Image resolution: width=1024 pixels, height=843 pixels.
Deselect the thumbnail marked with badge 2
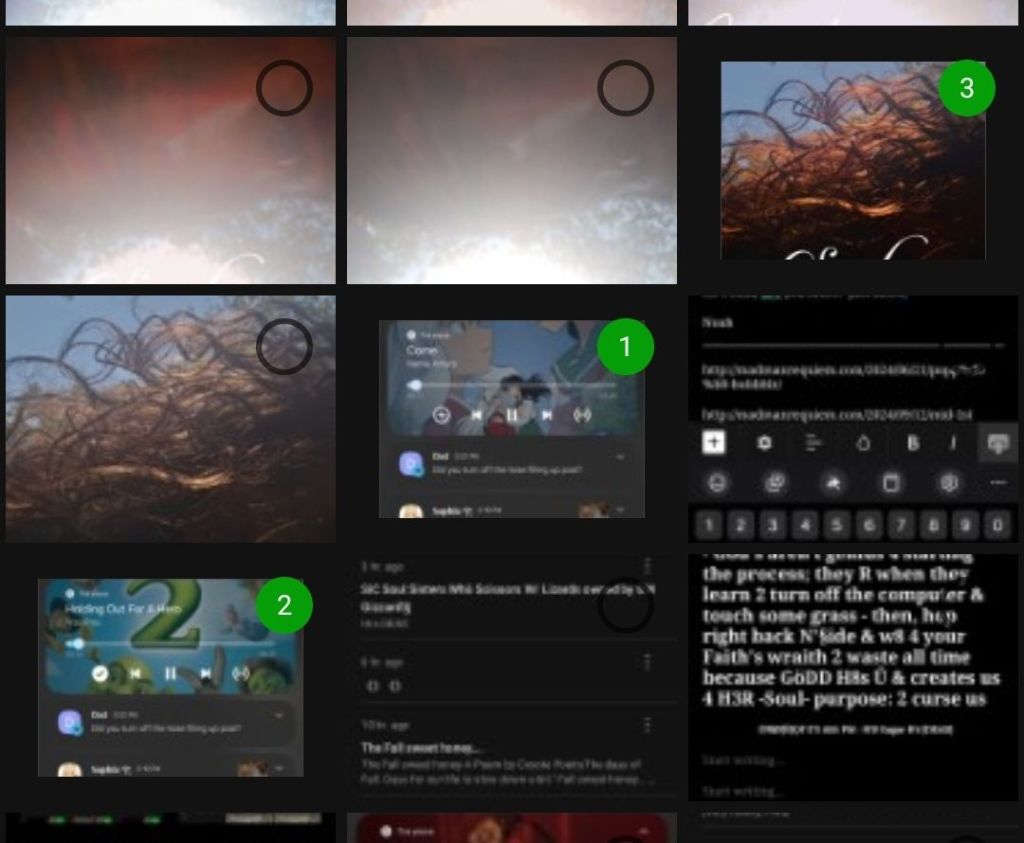pos(284,606)
